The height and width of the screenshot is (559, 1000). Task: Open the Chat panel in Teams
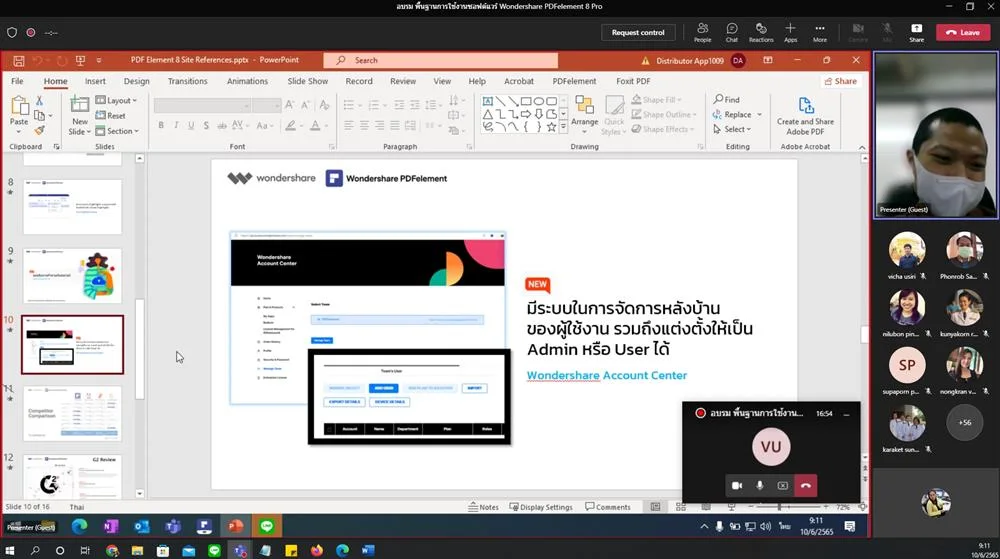pyautogui.click(x=732, y=33)
